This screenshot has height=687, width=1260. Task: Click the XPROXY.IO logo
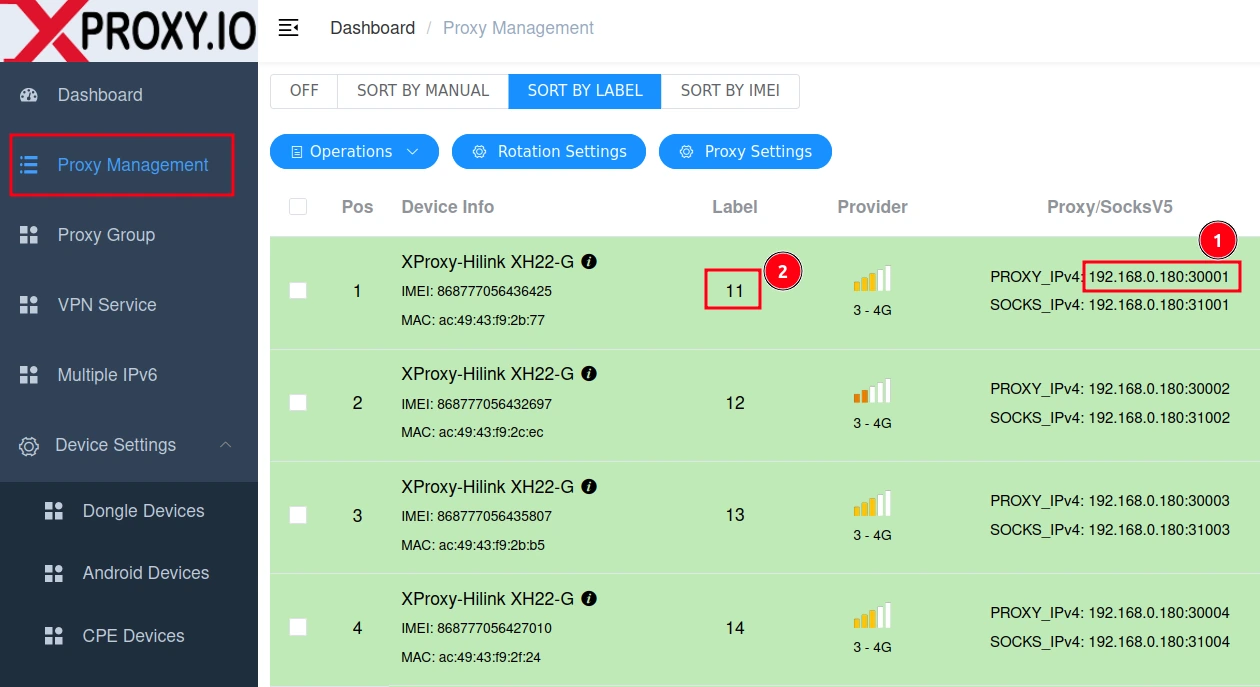tap(129, 30)
